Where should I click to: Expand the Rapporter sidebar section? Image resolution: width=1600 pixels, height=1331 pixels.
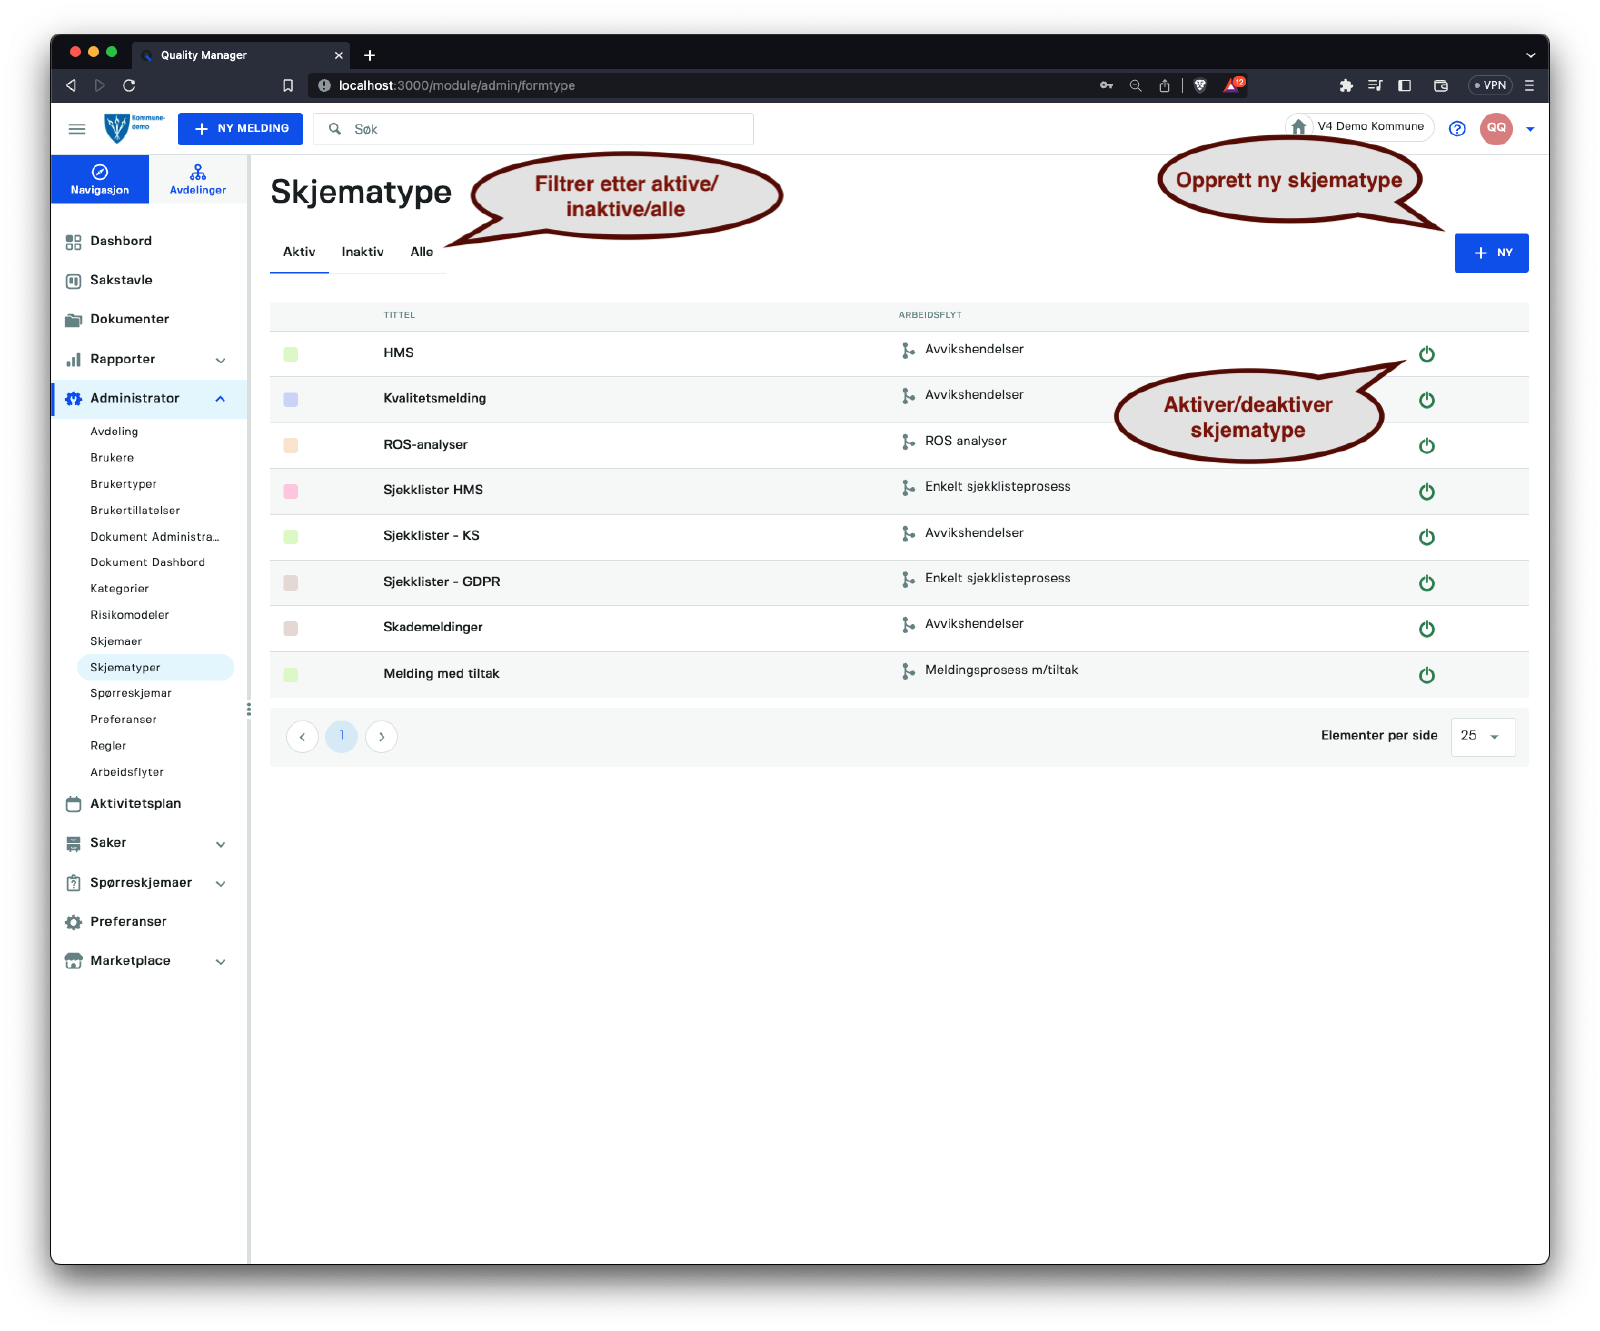point(220,360)
